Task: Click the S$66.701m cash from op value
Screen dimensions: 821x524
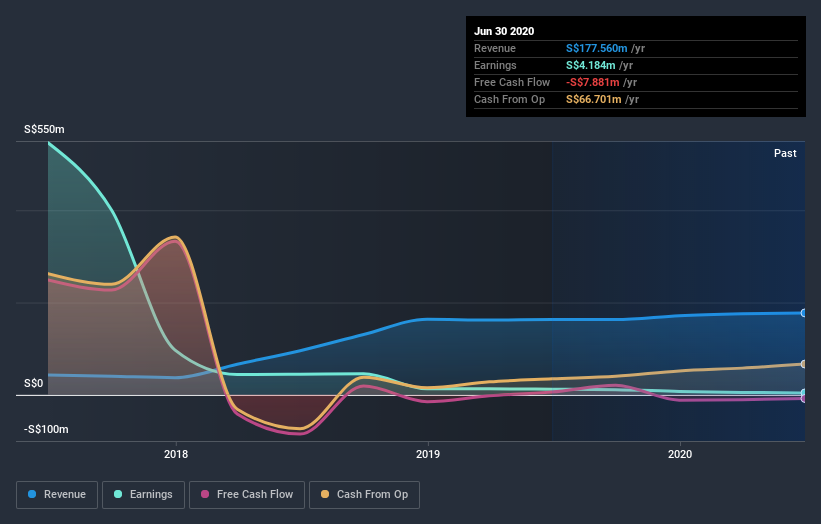Action: [x=594, y=99]
